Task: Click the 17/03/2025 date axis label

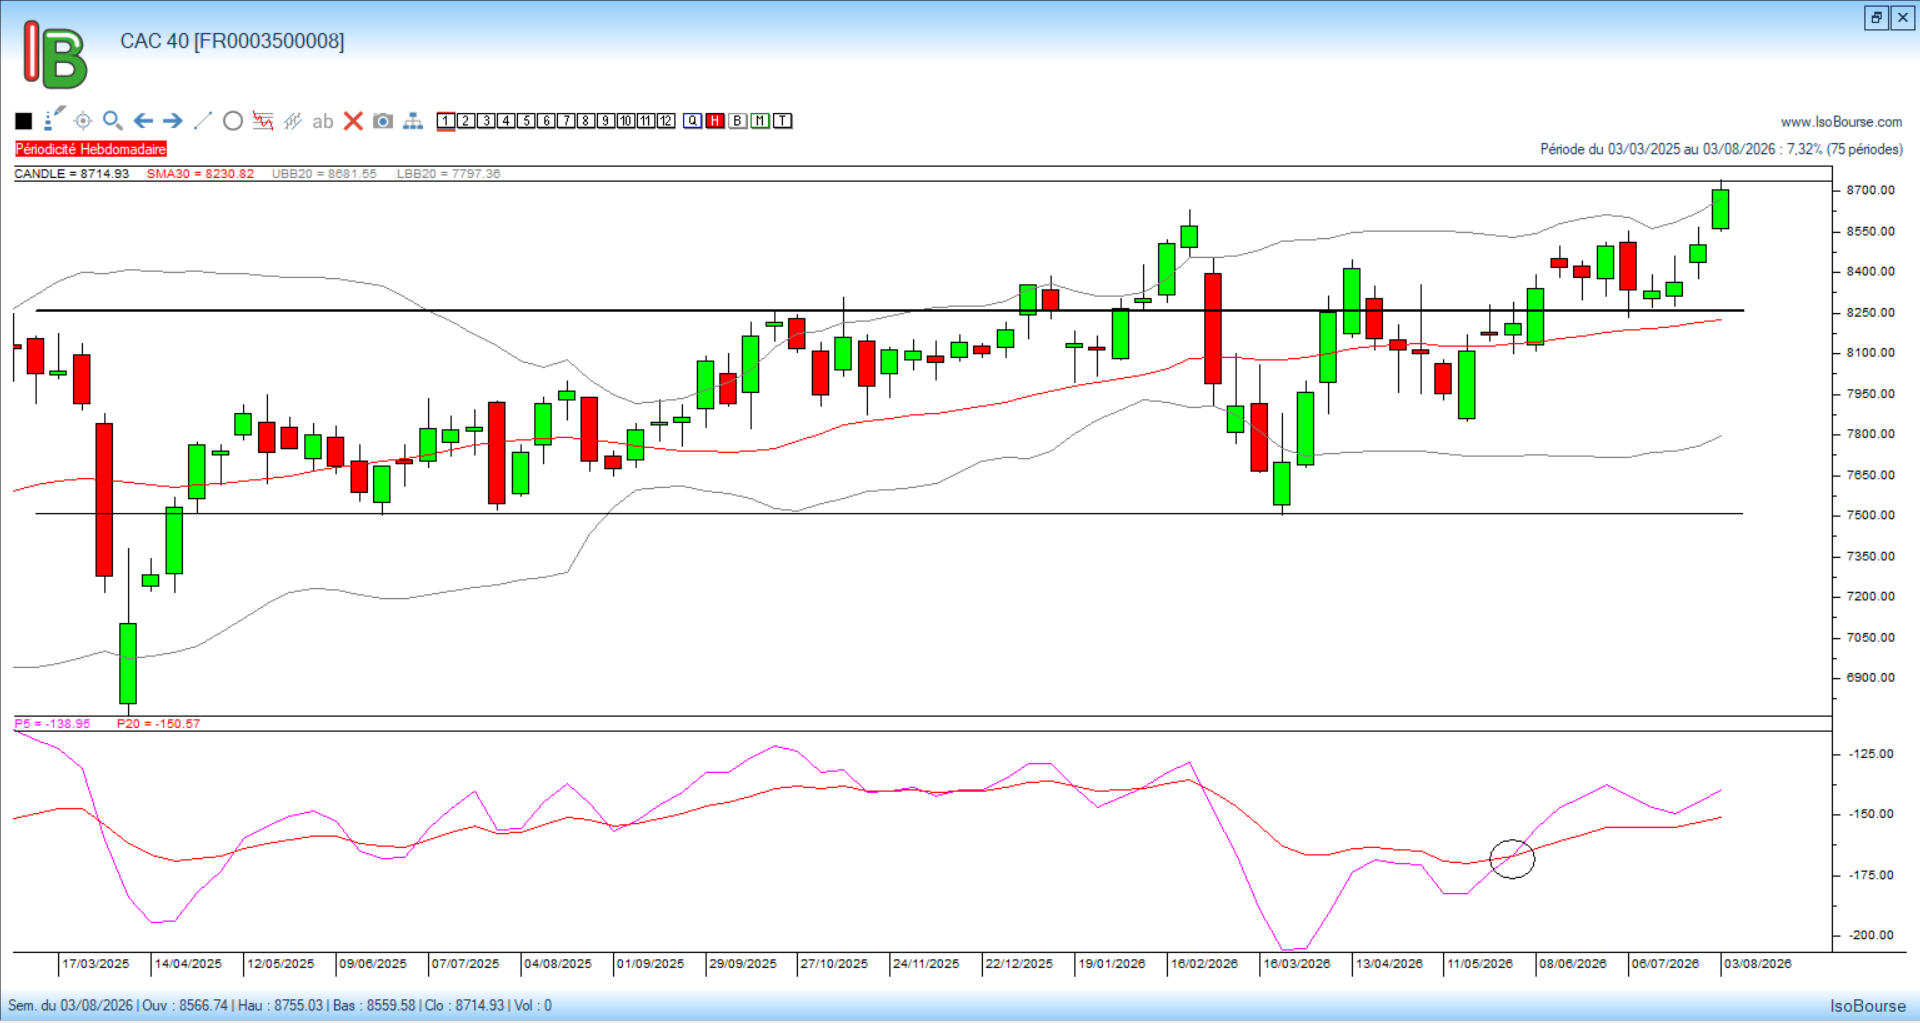Action: tap(96, 964)
